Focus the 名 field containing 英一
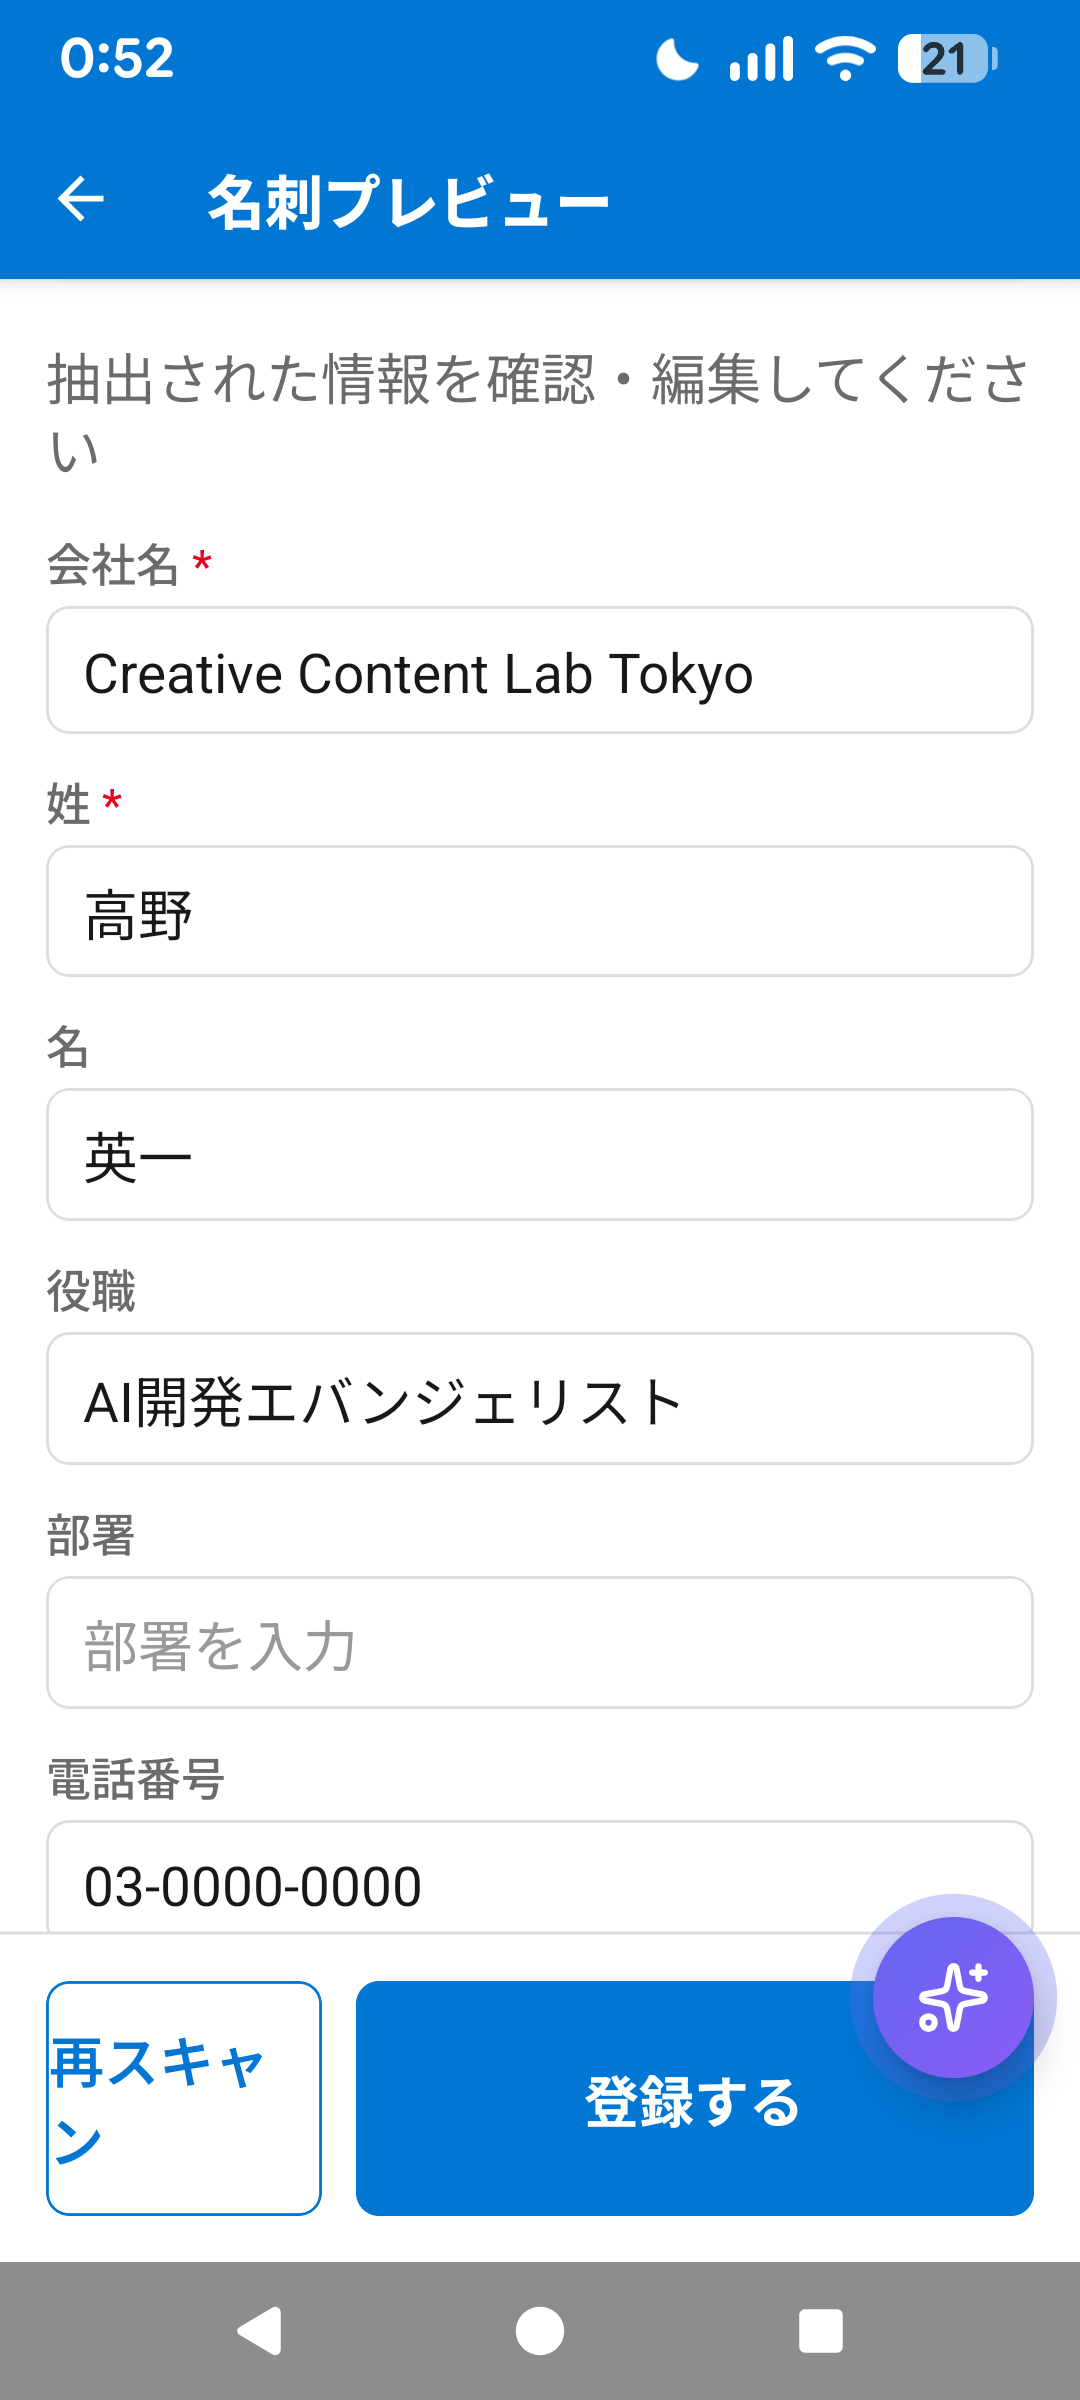Screen dimensions: 1080x2400 (x=540, y=1155)
